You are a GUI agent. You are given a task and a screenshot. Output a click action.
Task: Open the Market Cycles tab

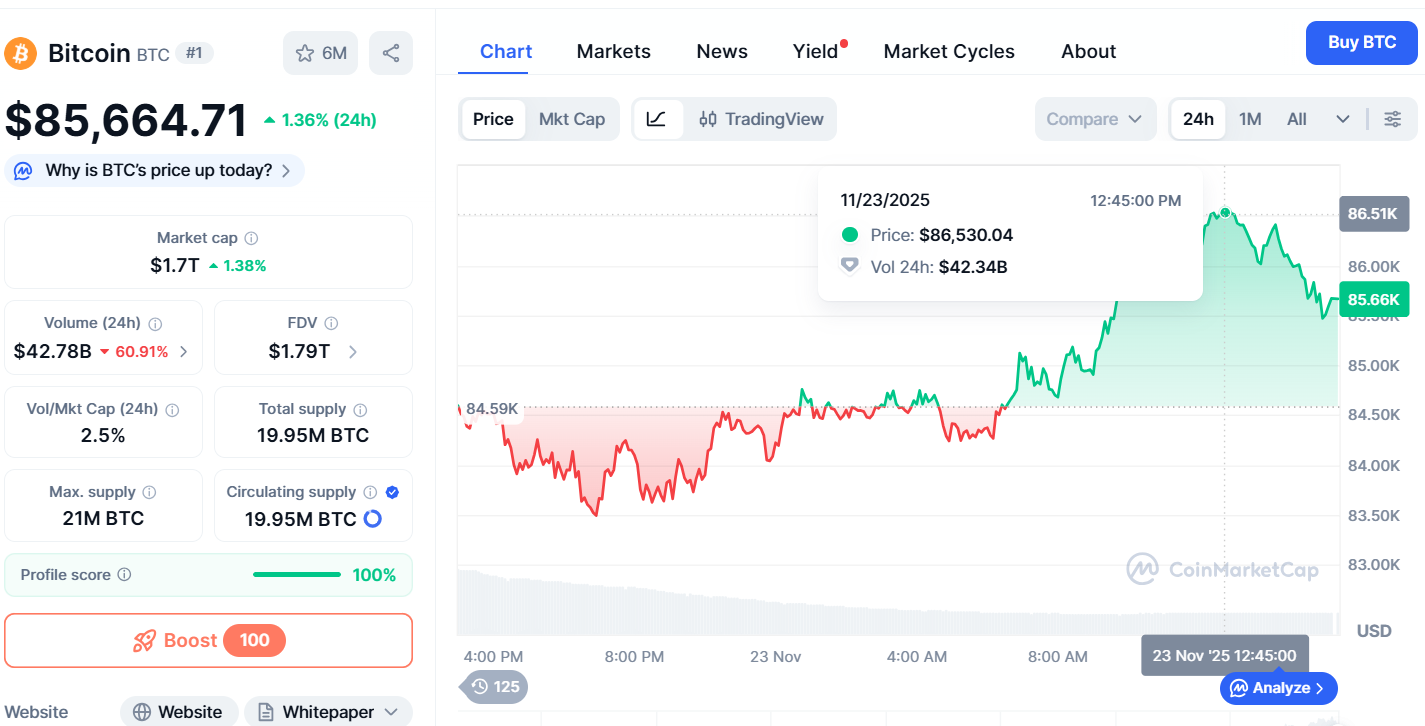(949, 51)
